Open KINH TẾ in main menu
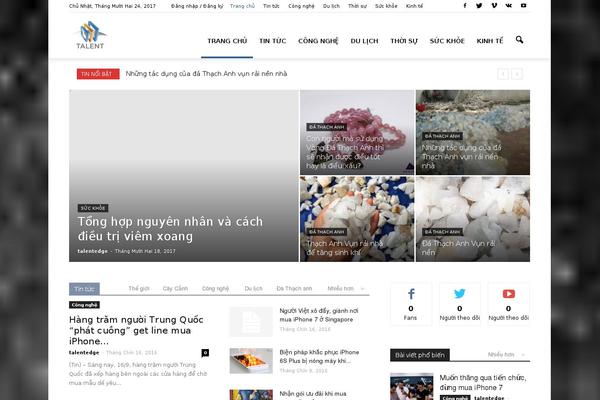The image size is (600, 400). pos(490,41)
